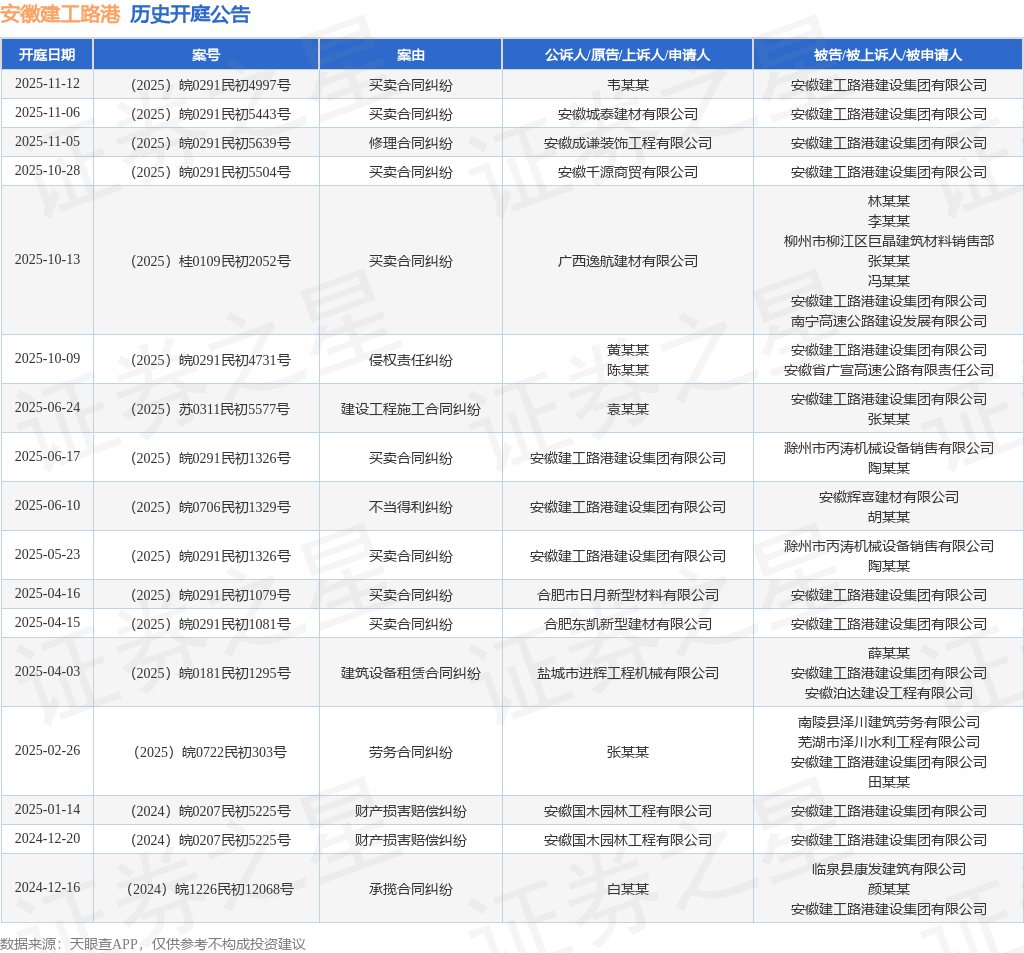Viewport: 1024px width, 953px height.
Task: Click plaintiff 盐城市进辉工程机械有限公司
Action: coord(628,673)
